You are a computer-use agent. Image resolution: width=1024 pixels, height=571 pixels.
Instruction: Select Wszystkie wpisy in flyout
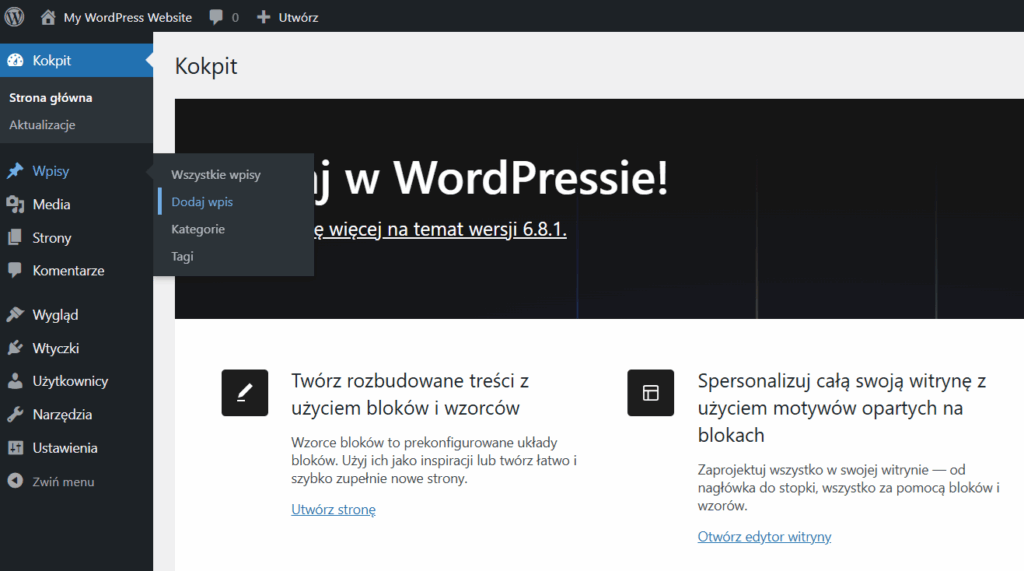click(216, 174)
